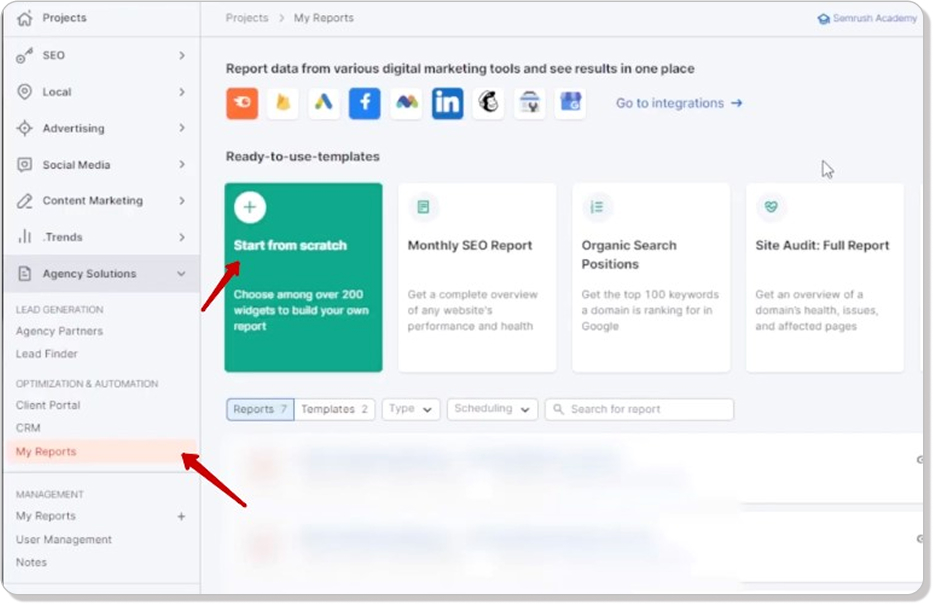Screen dimensions: 933x604
Task: Open the Google Ads integration icon
Action: click(x=324, y=103)
